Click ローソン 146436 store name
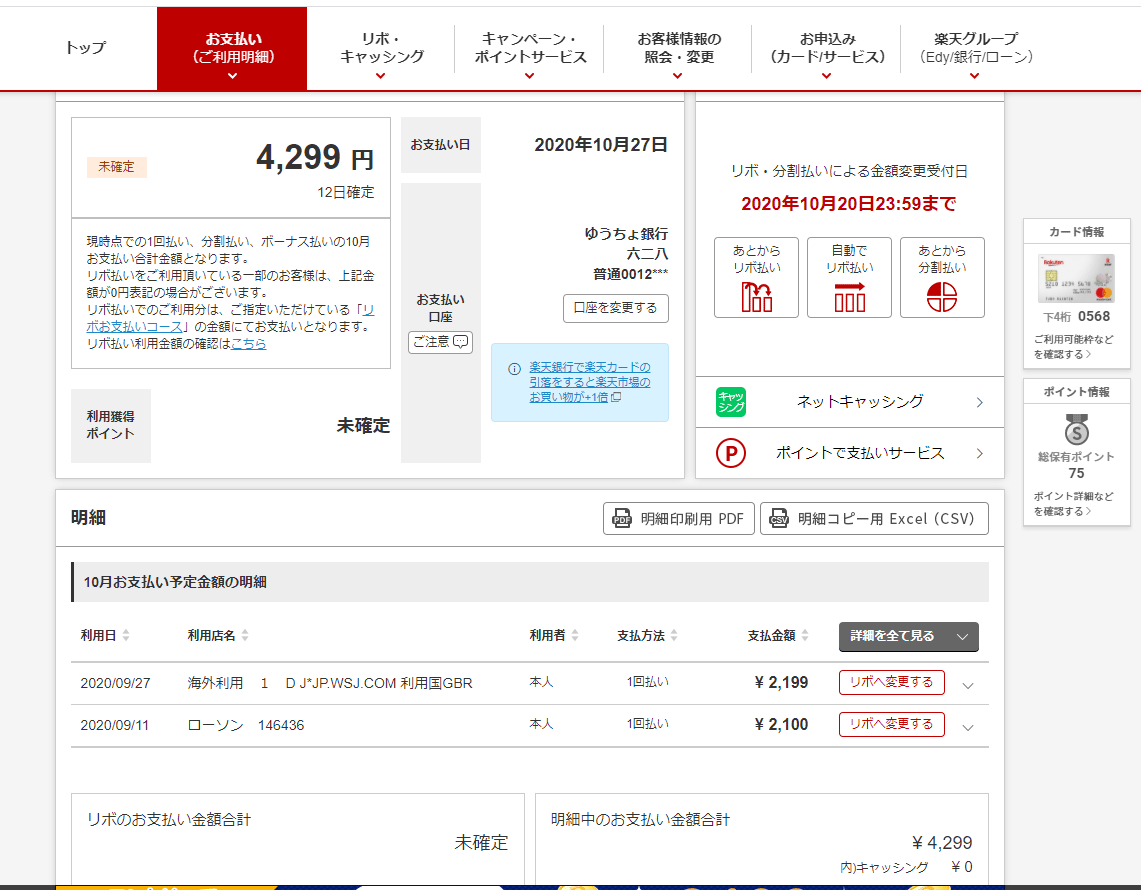1141x890 pixels. coord(246,726)
